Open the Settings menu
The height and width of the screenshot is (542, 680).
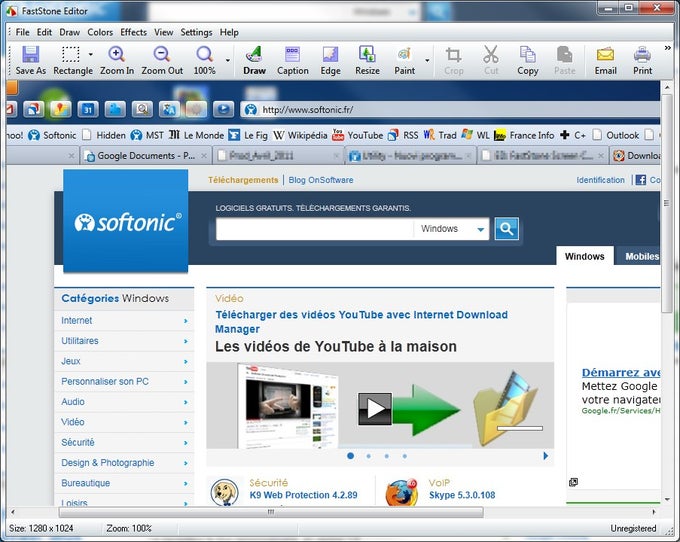[x=196, y=32]
